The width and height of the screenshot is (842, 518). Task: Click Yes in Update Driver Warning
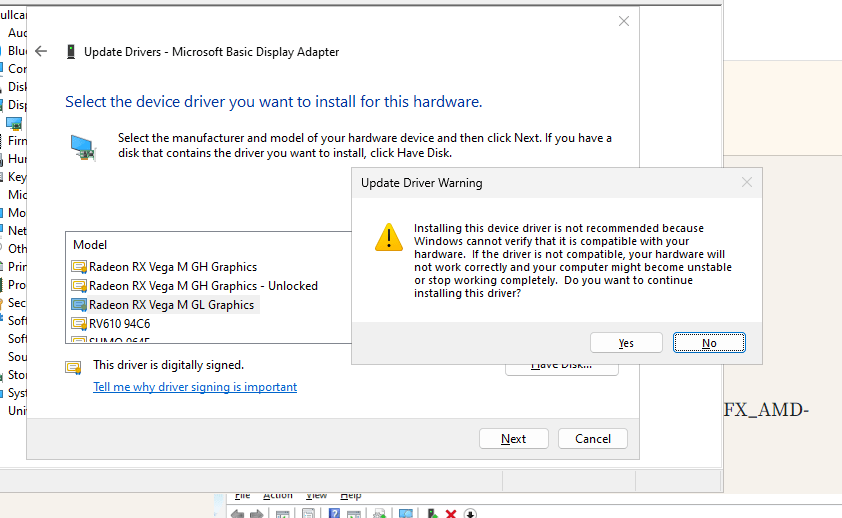click(x=626, y=343)
